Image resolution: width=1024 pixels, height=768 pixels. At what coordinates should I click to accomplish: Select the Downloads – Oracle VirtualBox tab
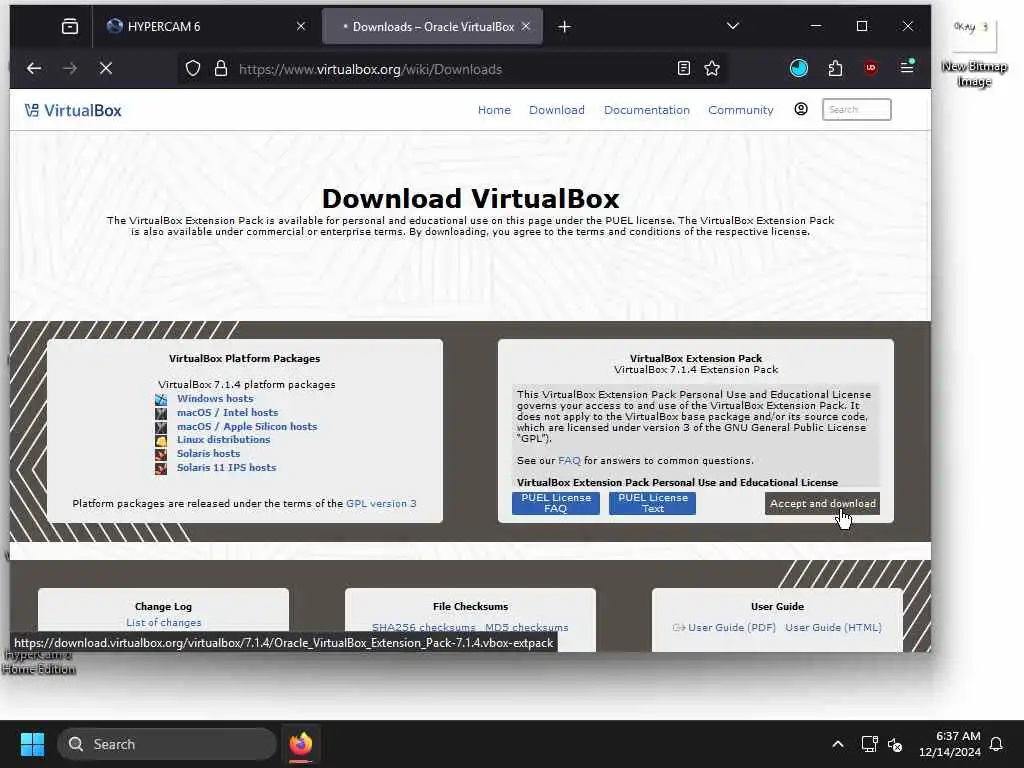click(x=432, y=26)
